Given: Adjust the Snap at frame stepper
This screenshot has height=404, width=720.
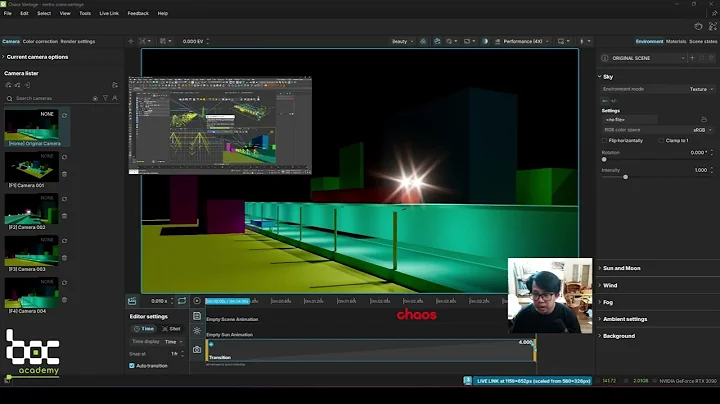Looking at the screenshot, I should click(182, 354).
